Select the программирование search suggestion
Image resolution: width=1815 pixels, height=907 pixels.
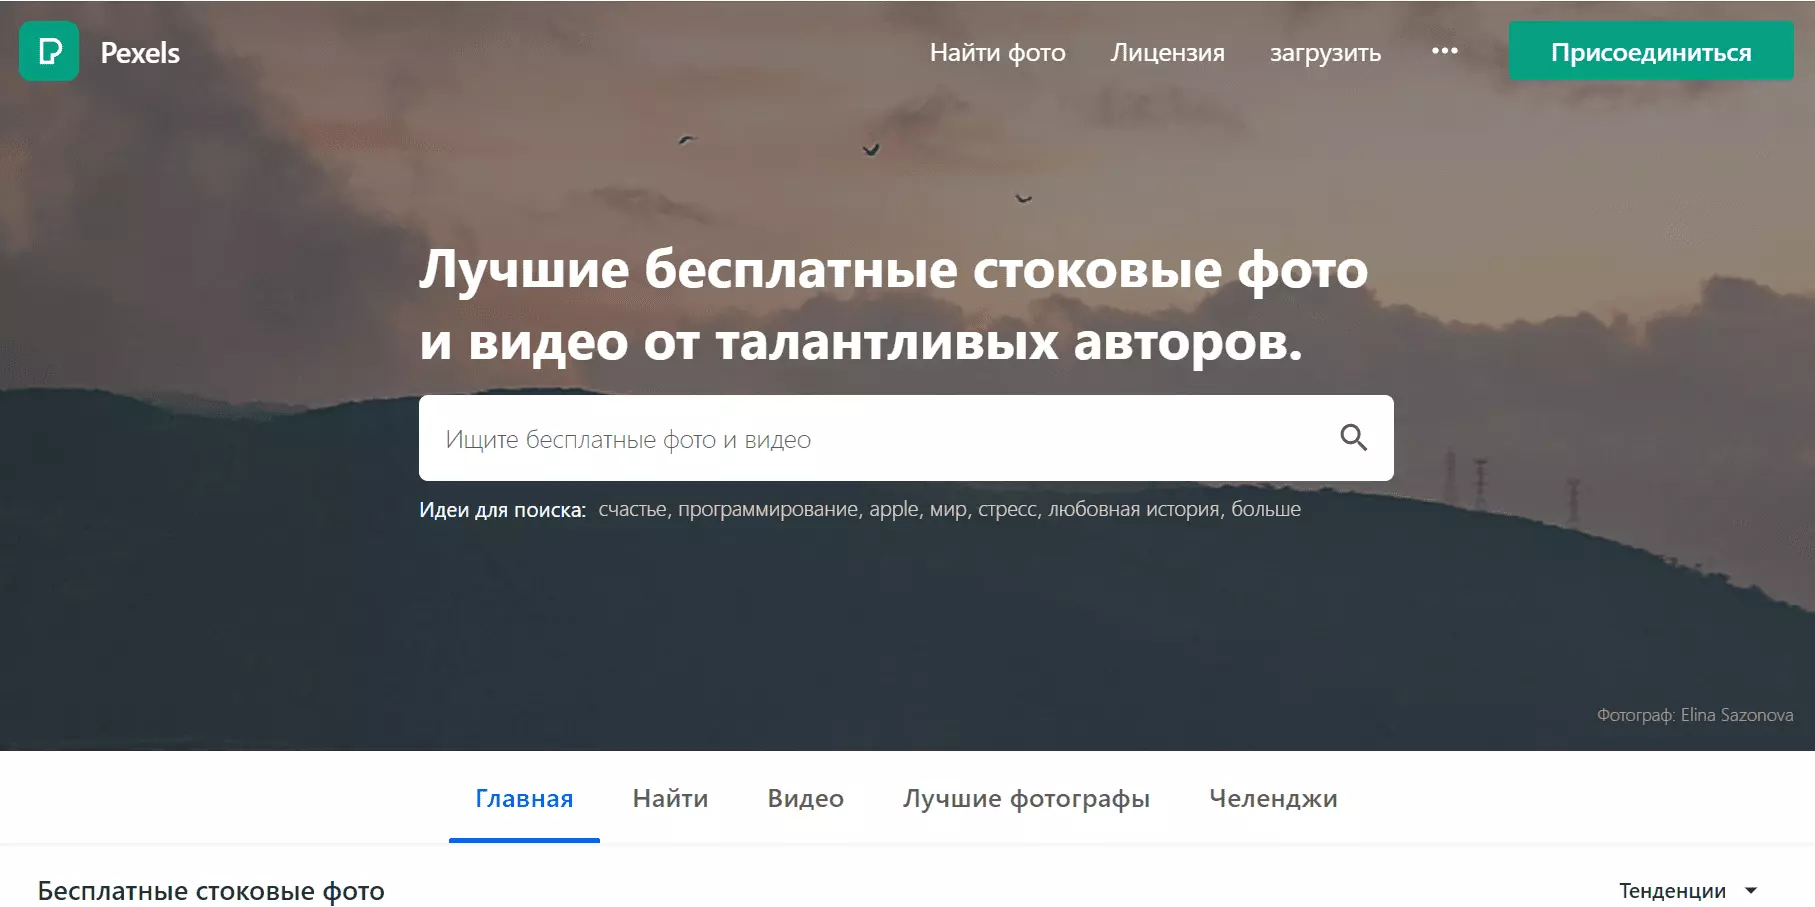[x=768, y=510]
